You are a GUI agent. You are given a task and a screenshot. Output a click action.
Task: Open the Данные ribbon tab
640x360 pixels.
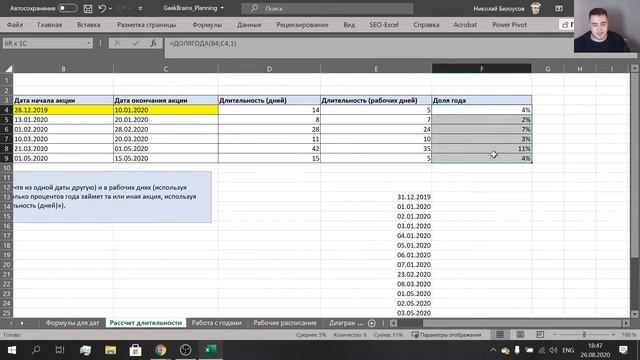(x=249, y=25)
